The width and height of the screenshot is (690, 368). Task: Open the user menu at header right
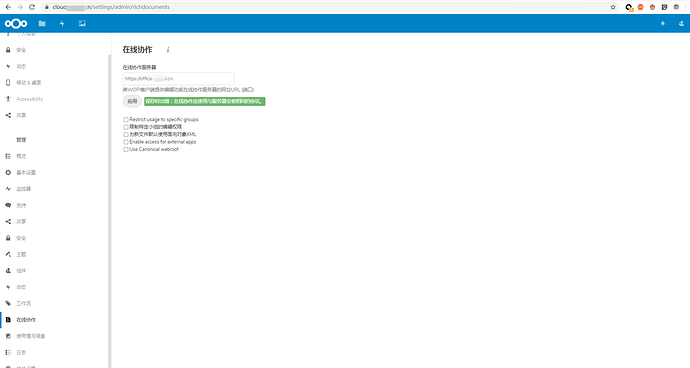click(x=681, y=24)
